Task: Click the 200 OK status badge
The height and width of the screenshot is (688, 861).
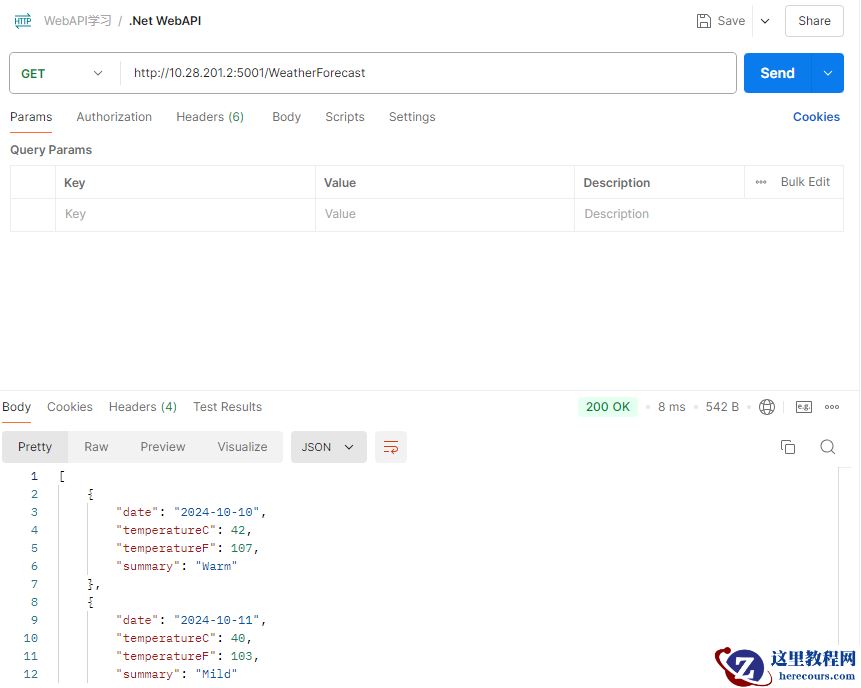Action: (x=607, y=407)
